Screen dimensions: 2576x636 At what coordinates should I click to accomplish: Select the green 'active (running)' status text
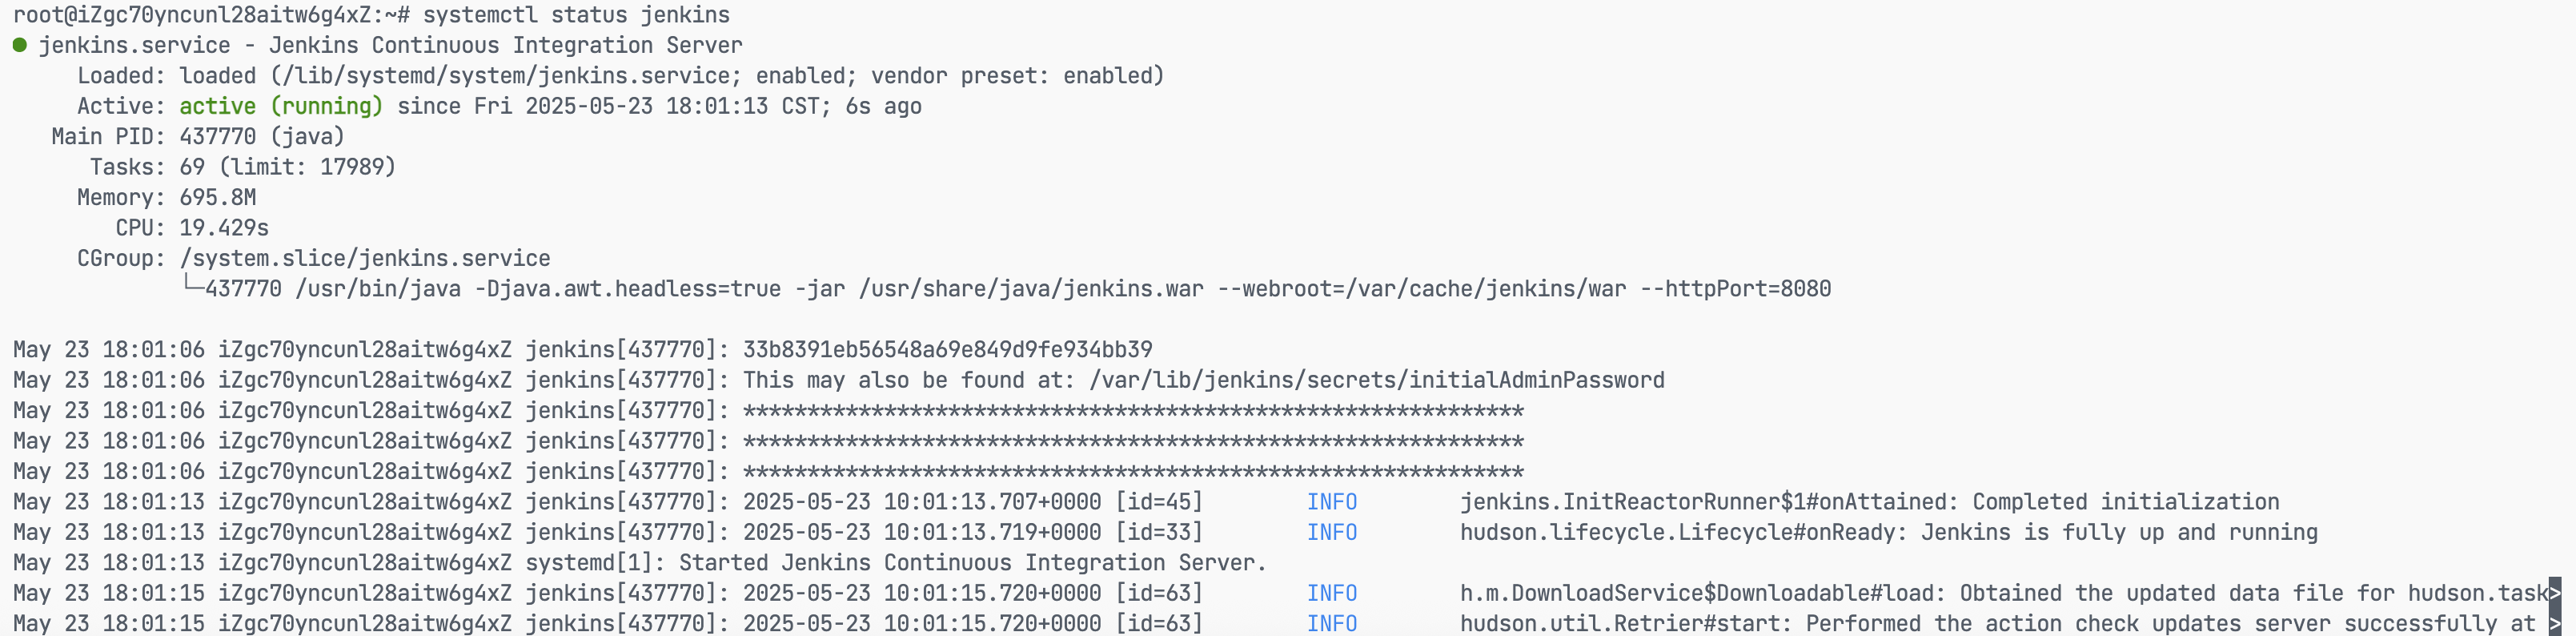tap(281, 106)
